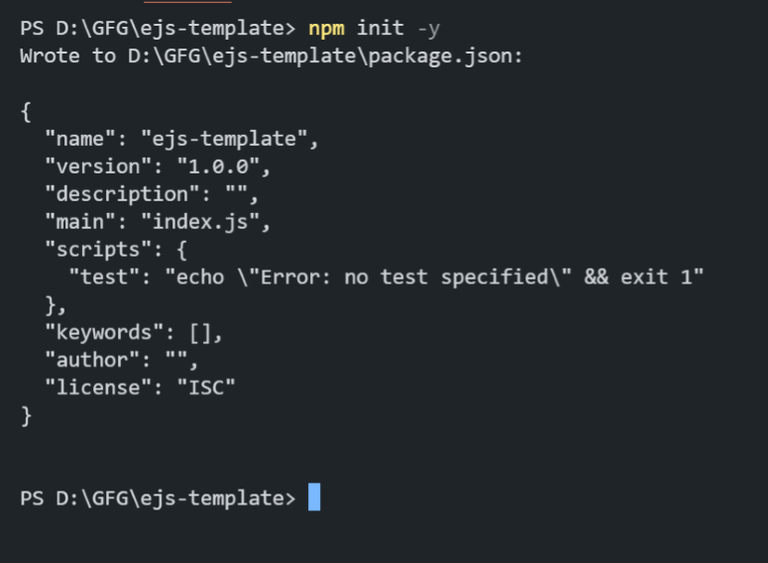Click the "scripts" key
Viewport: 768px width, 563px height.
[98, 249]
